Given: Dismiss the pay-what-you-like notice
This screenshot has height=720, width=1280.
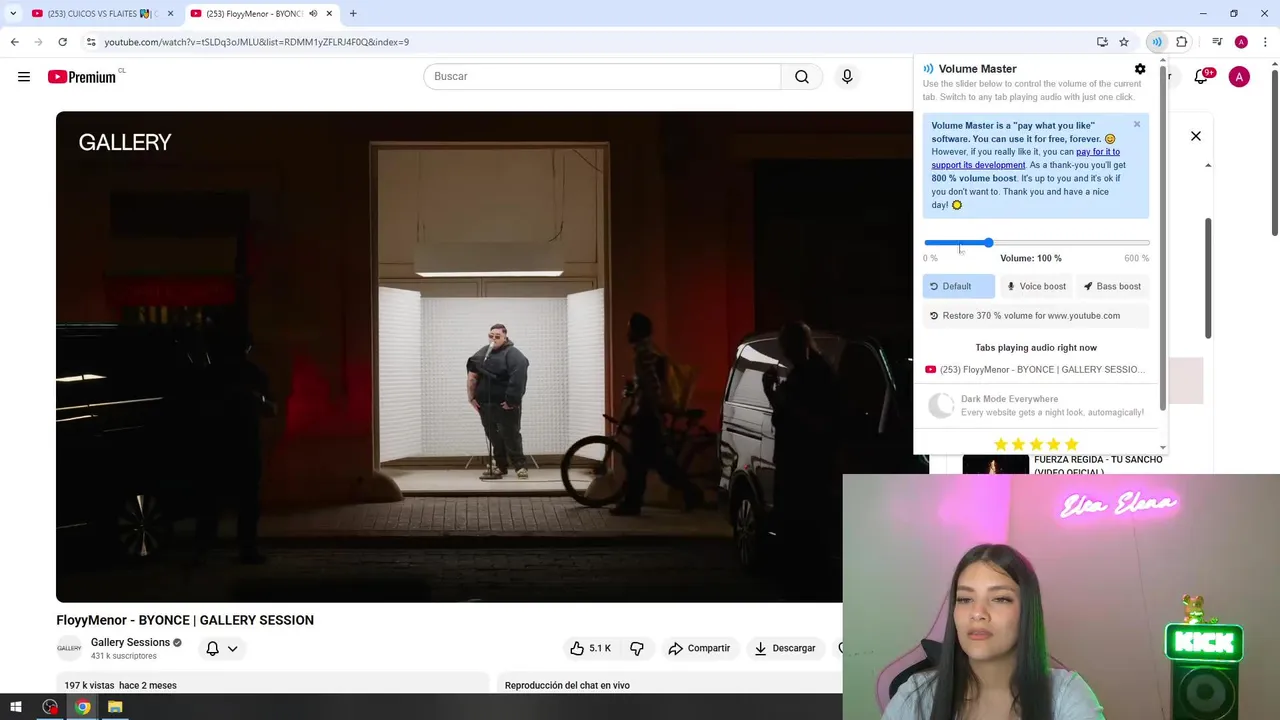Looking at the screenshot, I should pos(1137,124).
